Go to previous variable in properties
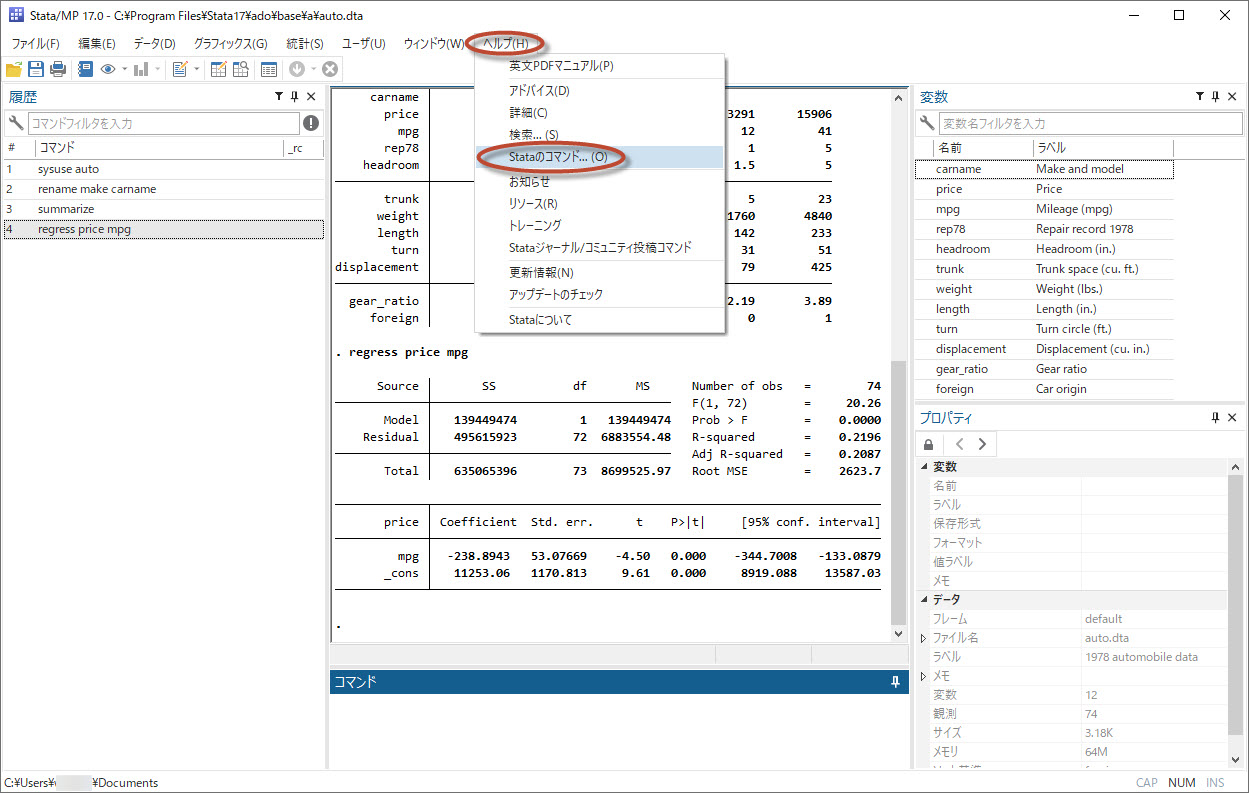Screen dimensions: 1249x793 [960, 444]
